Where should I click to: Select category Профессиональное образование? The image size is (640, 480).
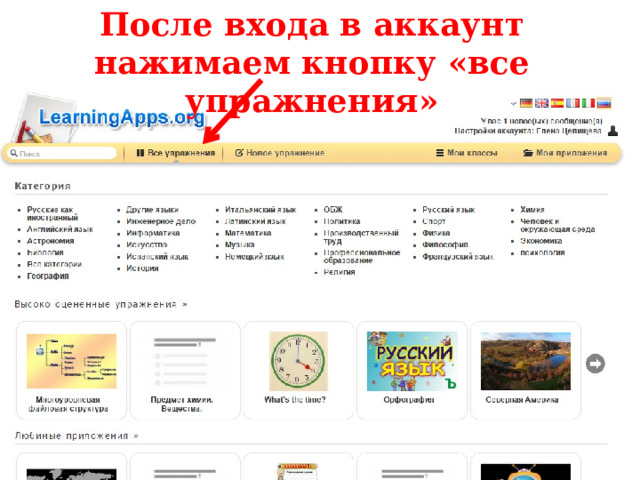362,256
